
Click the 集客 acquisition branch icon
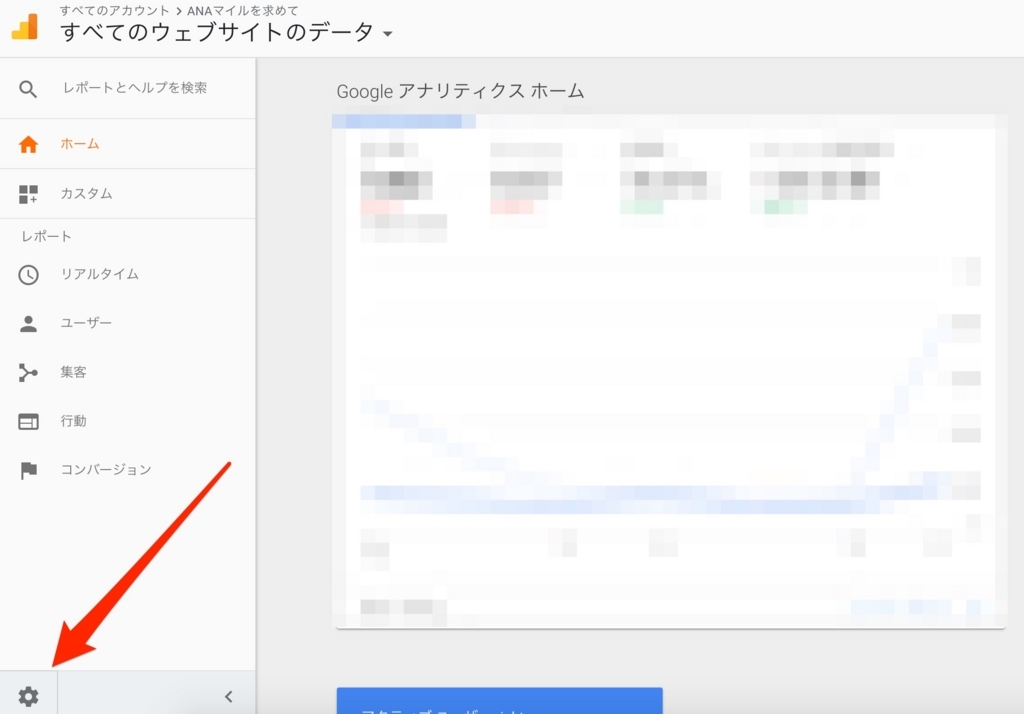[x=28, y=372]
